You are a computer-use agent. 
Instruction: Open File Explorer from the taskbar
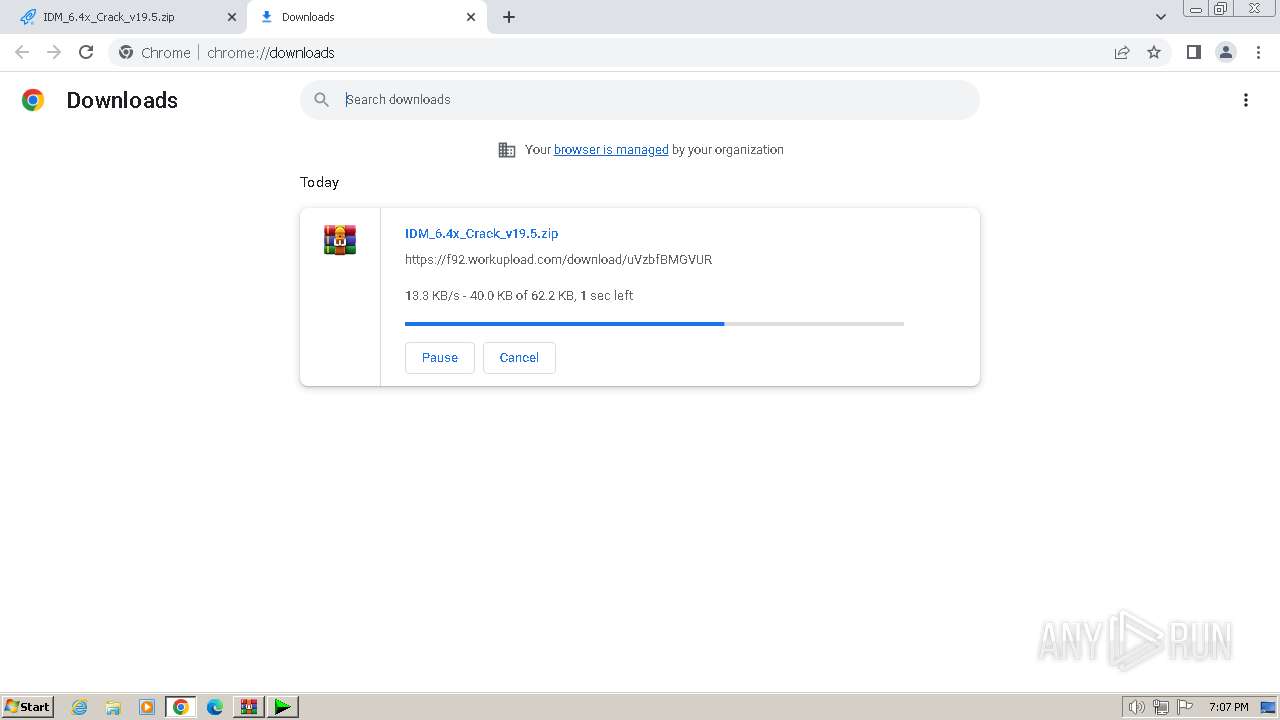point(113,707)
